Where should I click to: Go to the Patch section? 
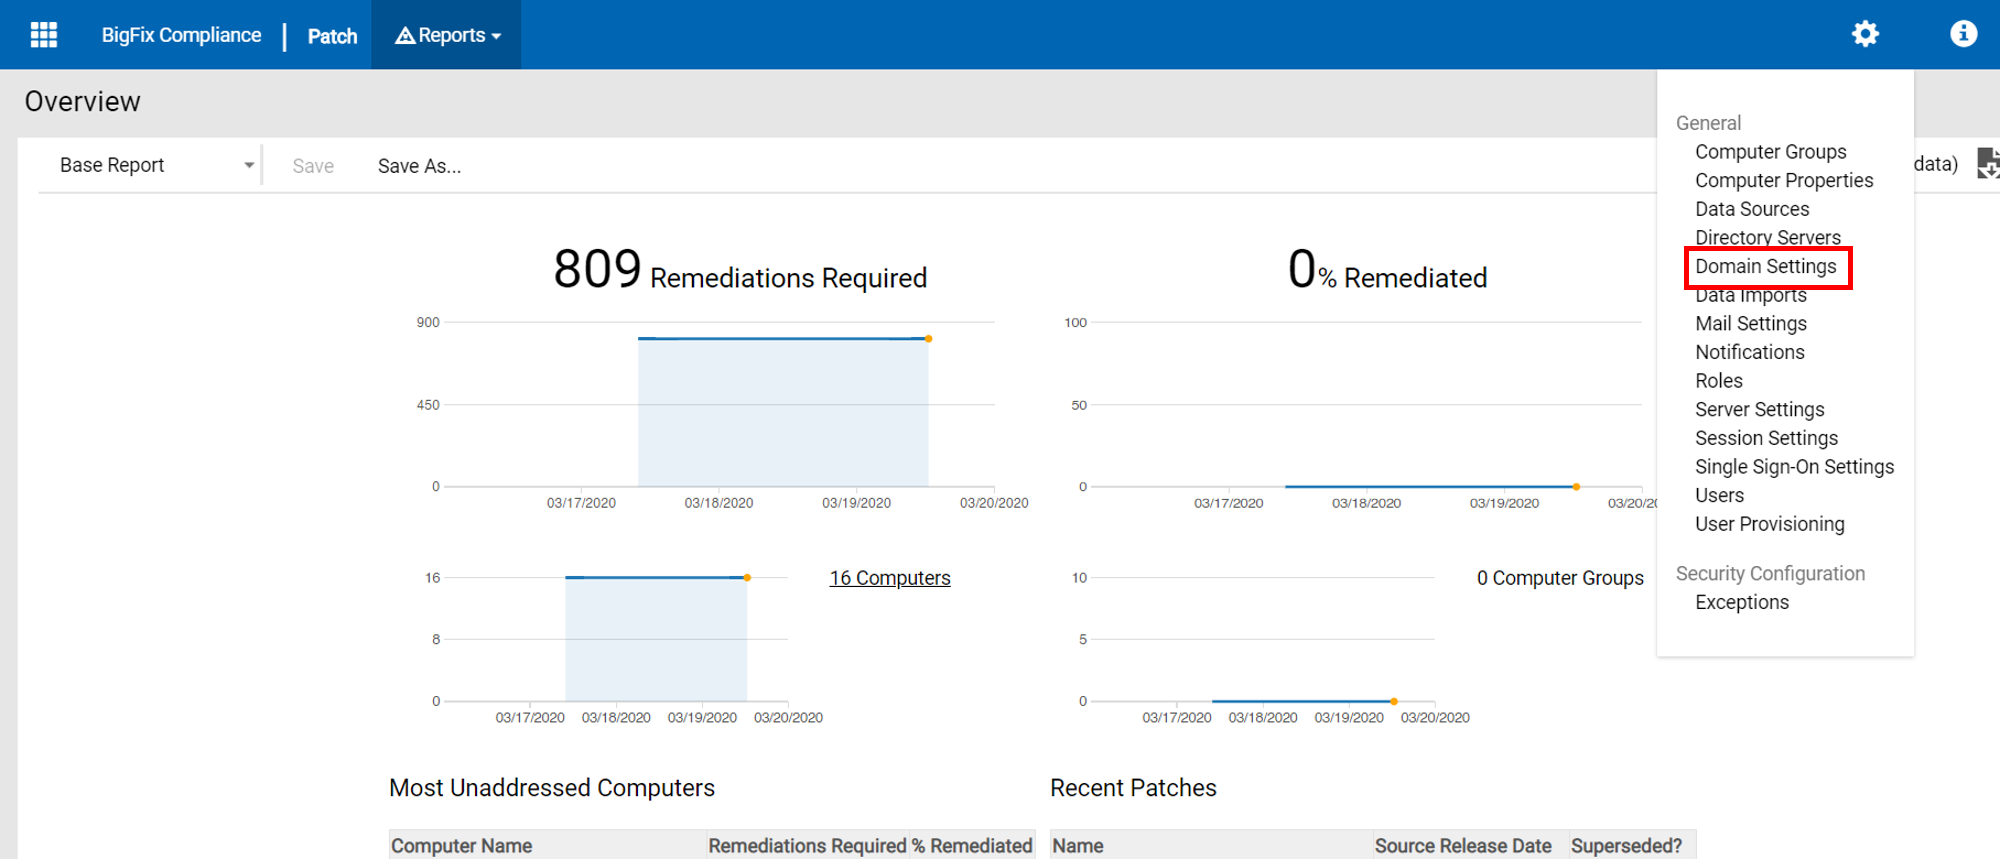332,36
